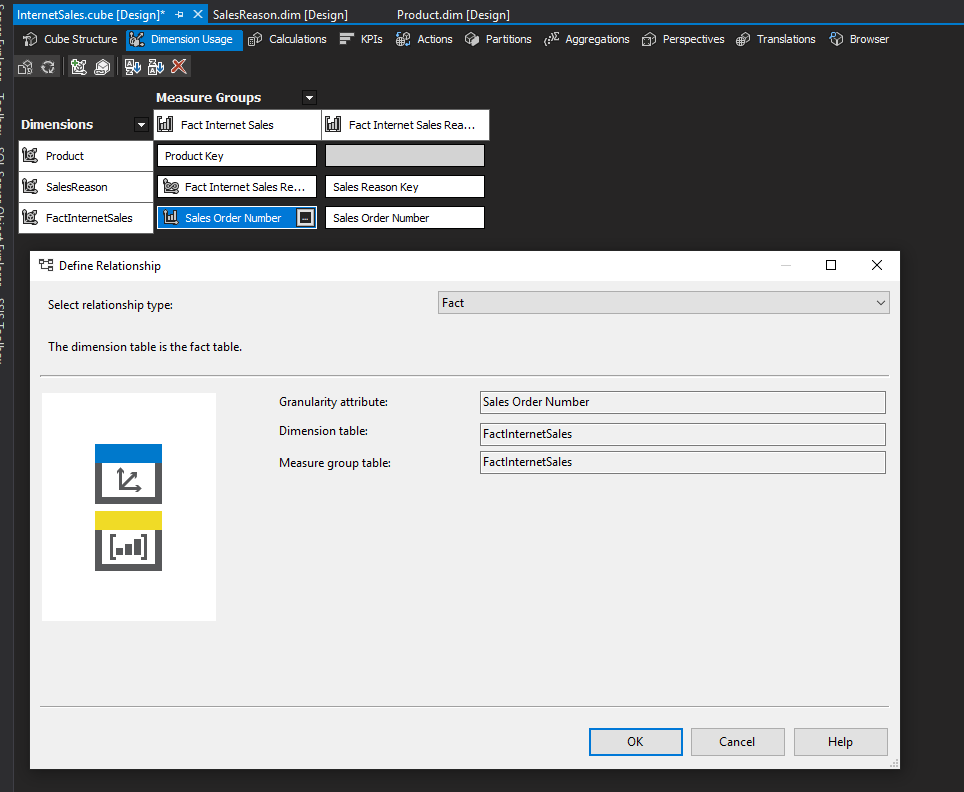
Task: Click the Add Cube Dimension toolbar icon
Action: (79, 67)
